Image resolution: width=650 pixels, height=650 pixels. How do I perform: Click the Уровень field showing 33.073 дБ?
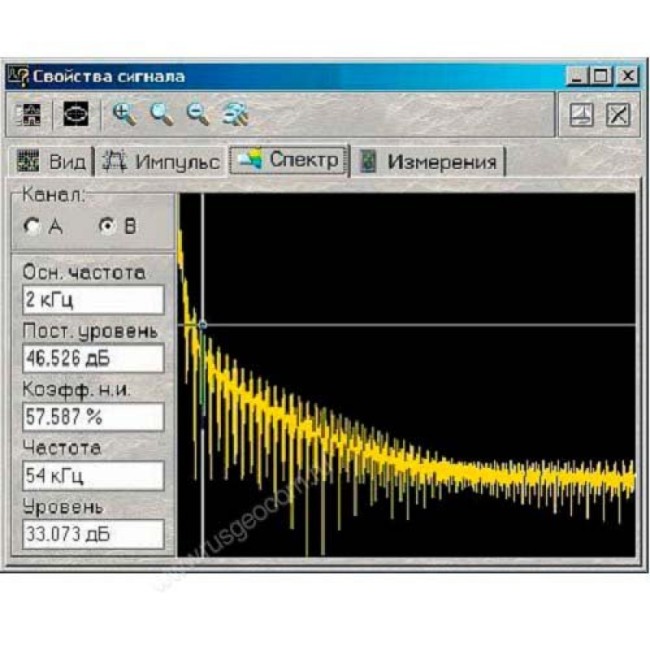pos(92,534)
